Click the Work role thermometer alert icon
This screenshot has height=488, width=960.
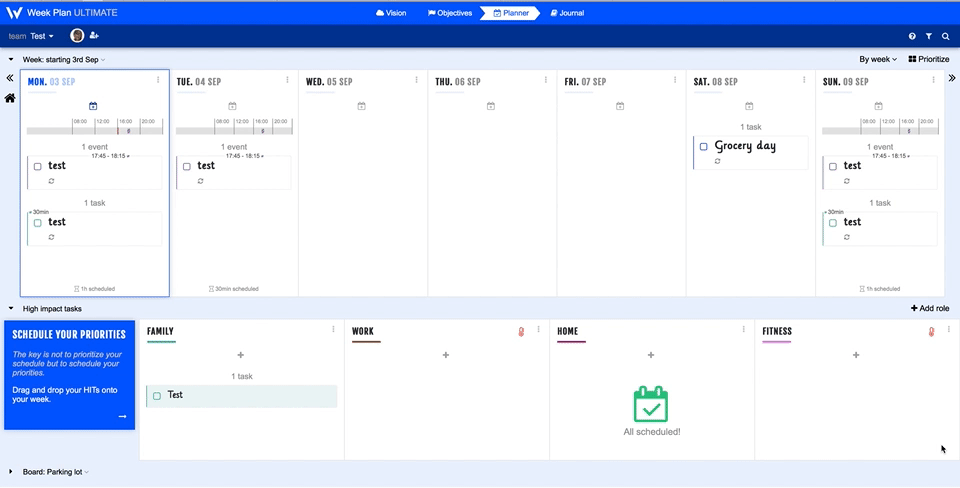click(x=522, y=332)
